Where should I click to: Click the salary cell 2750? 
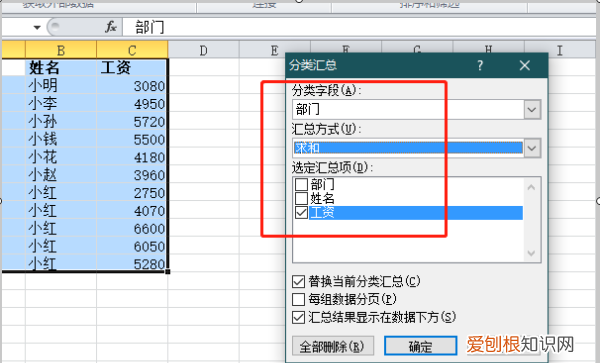132,192
